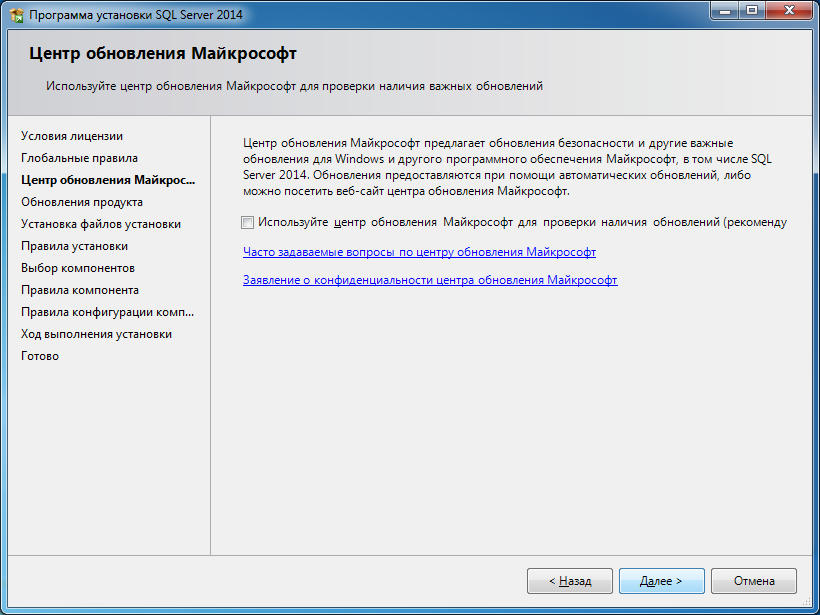The image size is (820, 615).
Task: Click the SQL Server setup icon in title bar
Action: tap(16, 15)
